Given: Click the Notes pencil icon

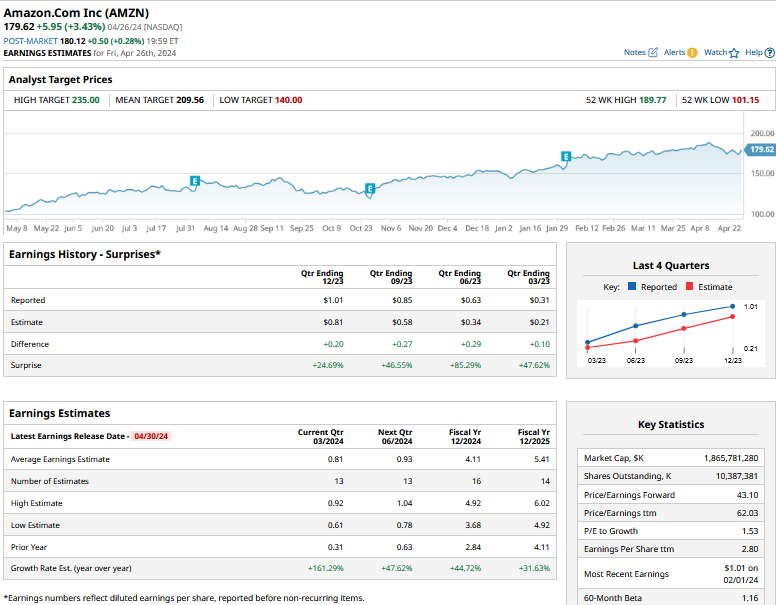Looking at the screenshot, I should click(x=653, y=52).
